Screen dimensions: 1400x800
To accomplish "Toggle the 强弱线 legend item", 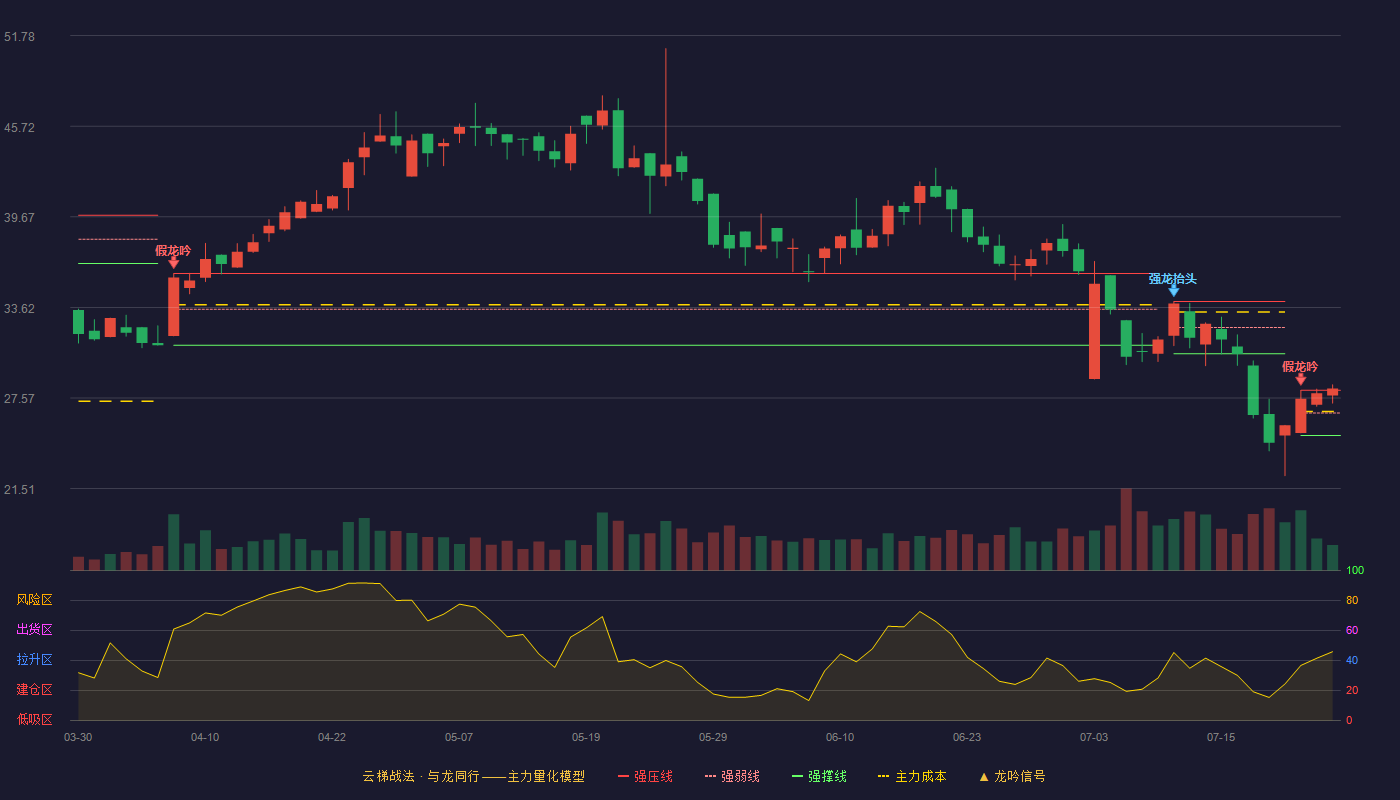I will pos(732,776).
